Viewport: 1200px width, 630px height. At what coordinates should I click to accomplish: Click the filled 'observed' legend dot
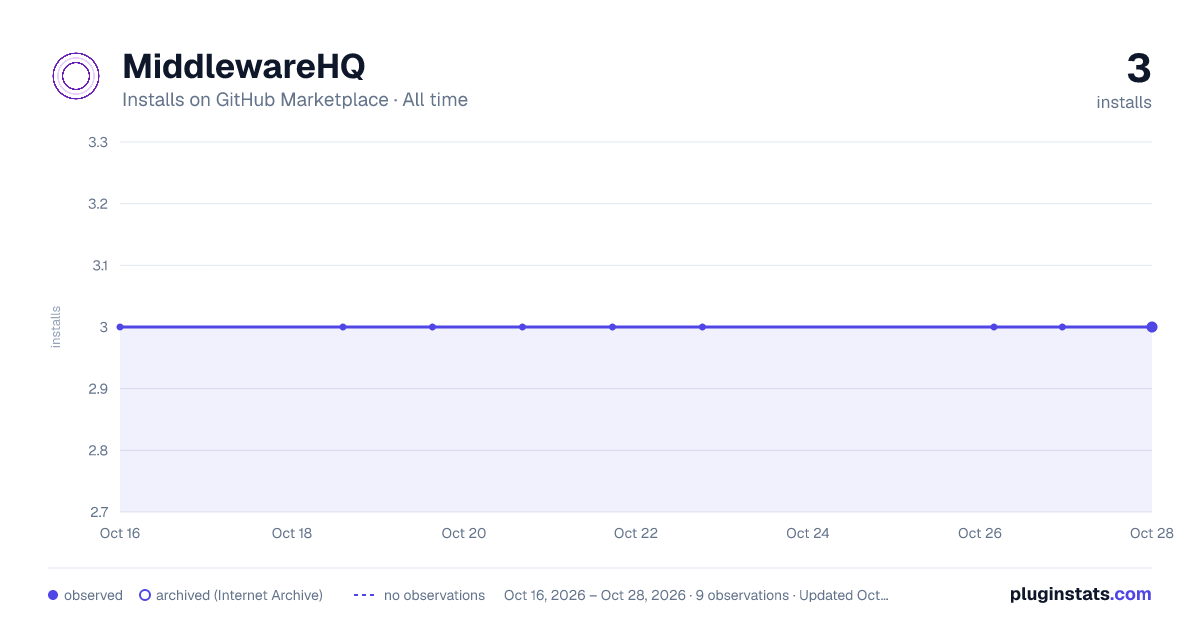tap(53, 595)
